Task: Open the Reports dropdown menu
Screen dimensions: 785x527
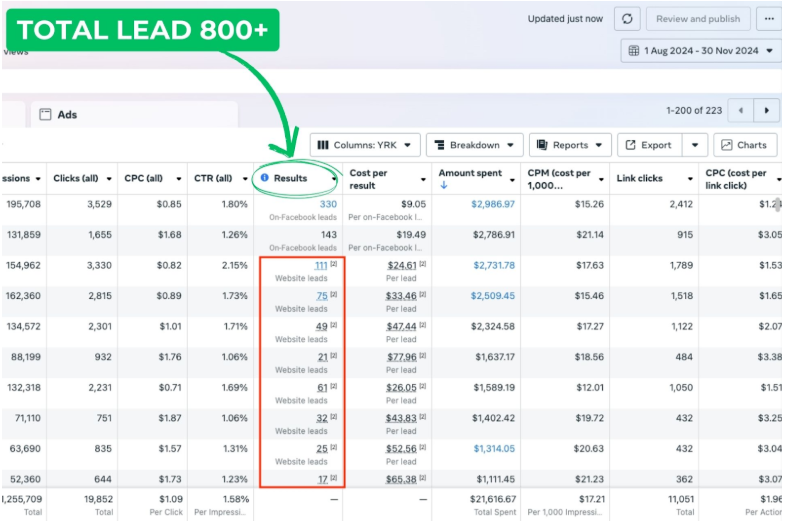Action: click(x=569, y=145)
